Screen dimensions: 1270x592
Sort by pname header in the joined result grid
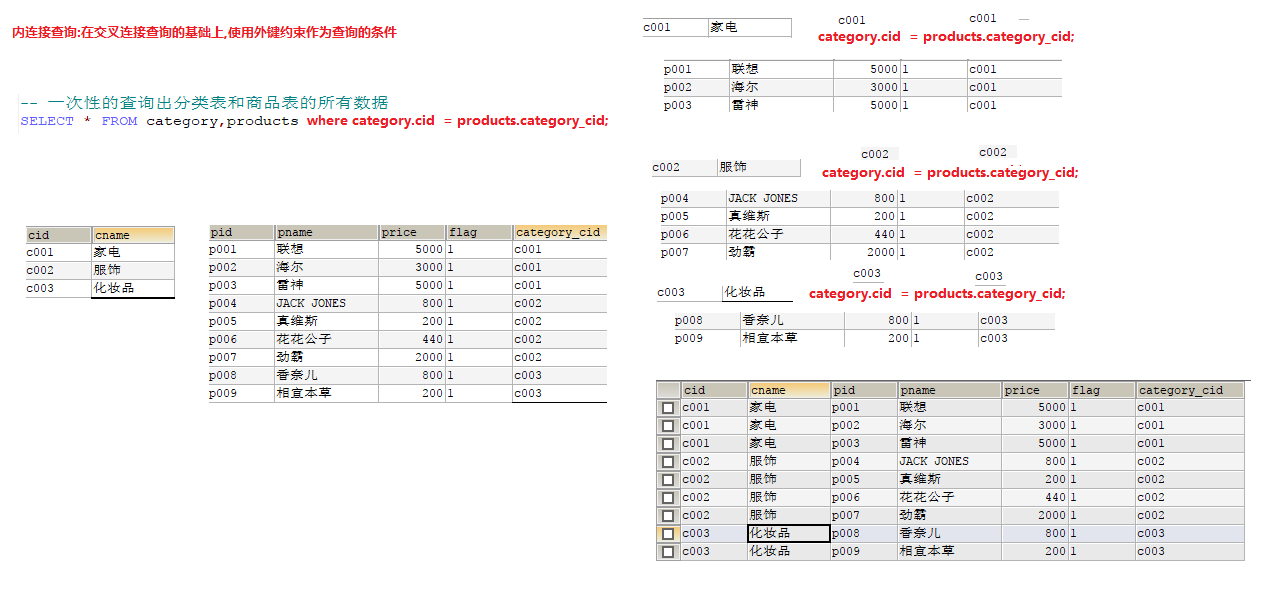(950, 390)
